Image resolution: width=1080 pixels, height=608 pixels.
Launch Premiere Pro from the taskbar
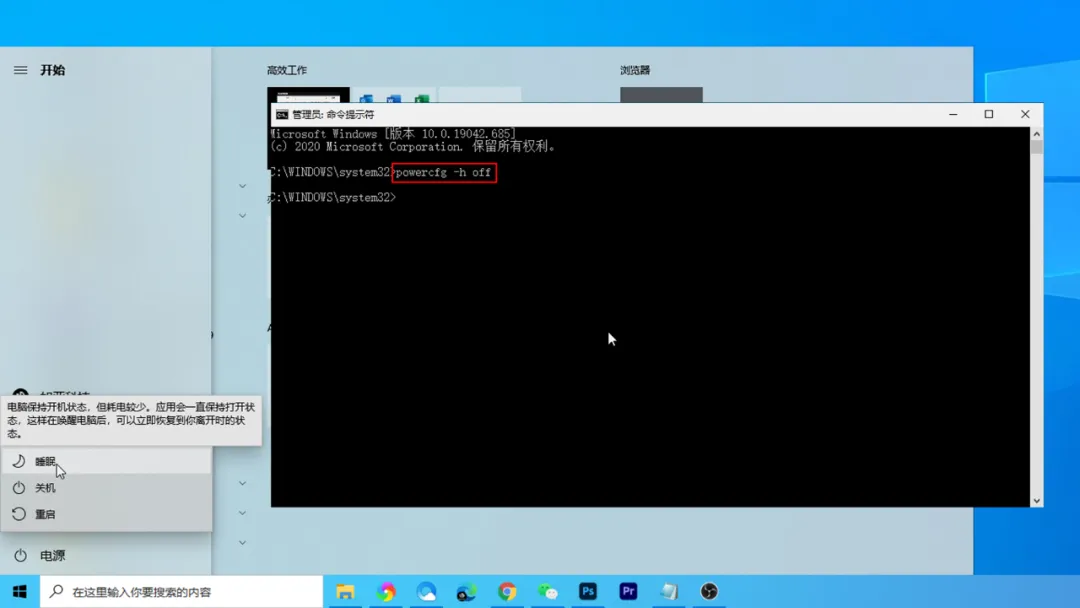pos(628,592)
